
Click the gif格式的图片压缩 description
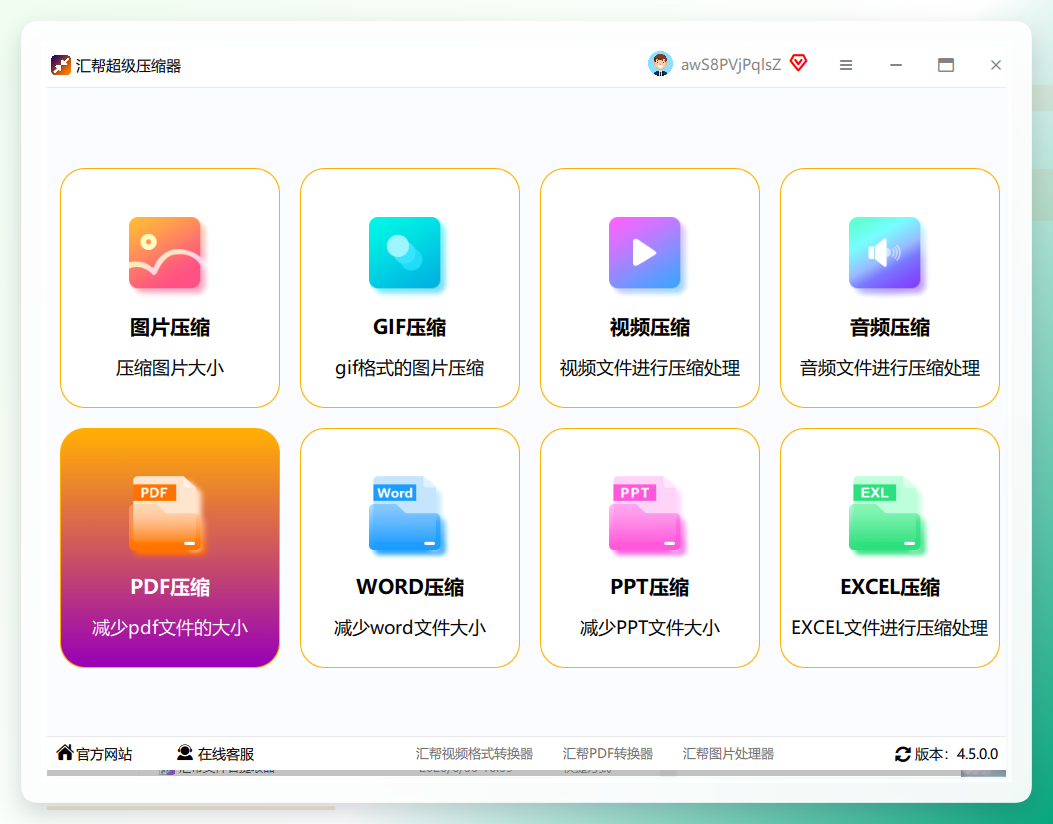point(410,368)
